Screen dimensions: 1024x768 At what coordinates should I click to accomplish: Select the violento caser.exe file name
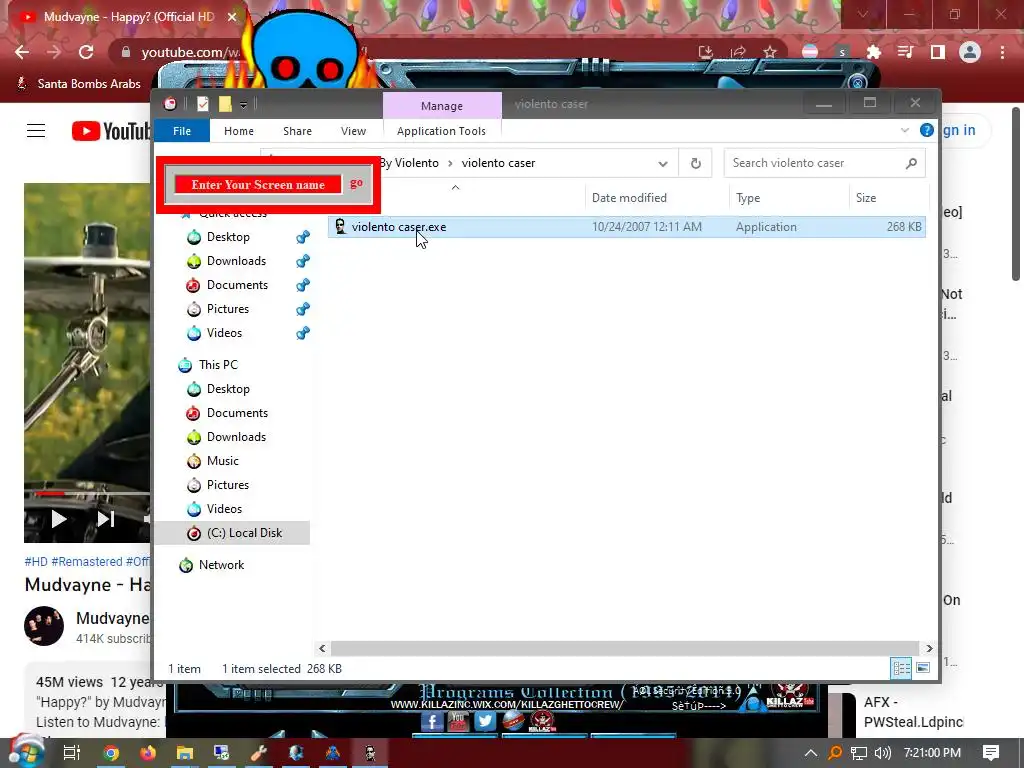(x=398, y=227)
